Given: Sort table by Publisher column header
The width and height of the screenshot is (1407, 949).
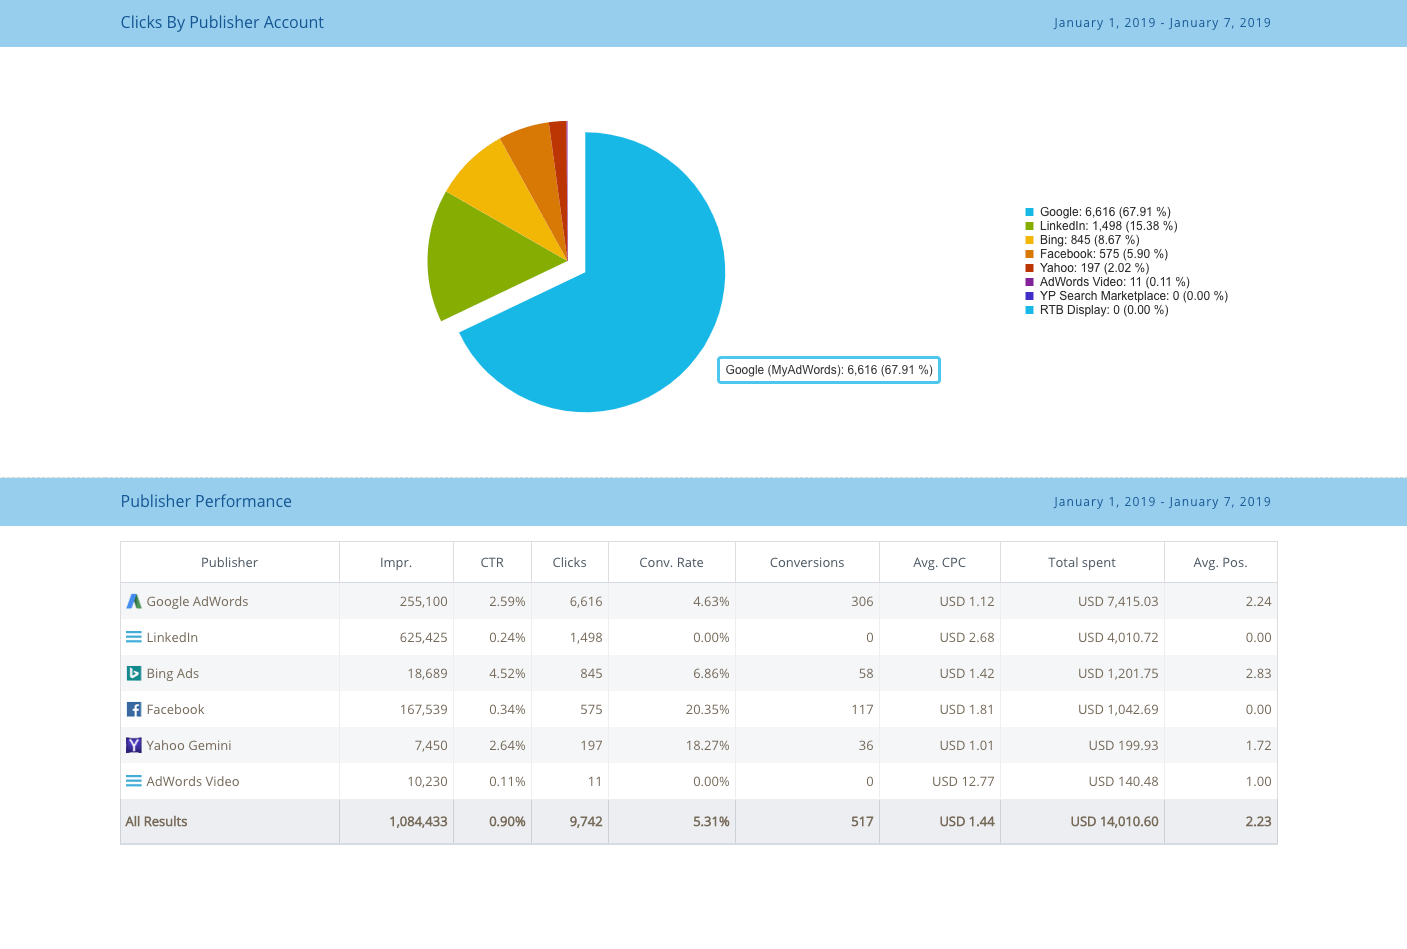Looking at the screenshot, I should click(229, 562).
